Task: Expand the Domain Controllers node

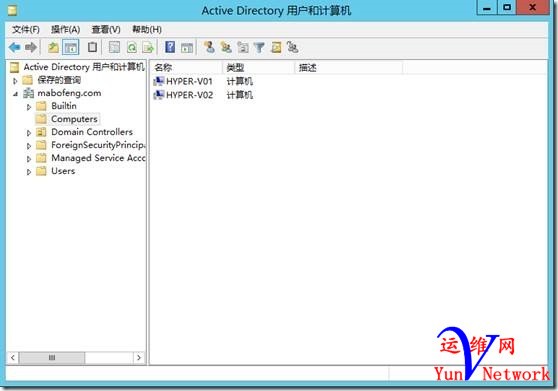Action: coord(29,133)
